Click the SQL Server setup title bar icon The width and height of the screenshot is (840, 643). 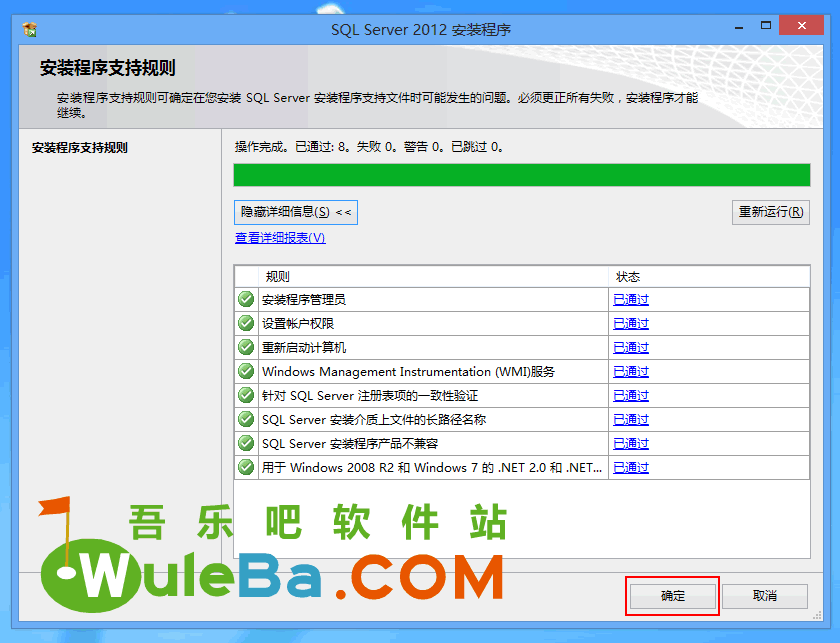click(x=30, y=29)
